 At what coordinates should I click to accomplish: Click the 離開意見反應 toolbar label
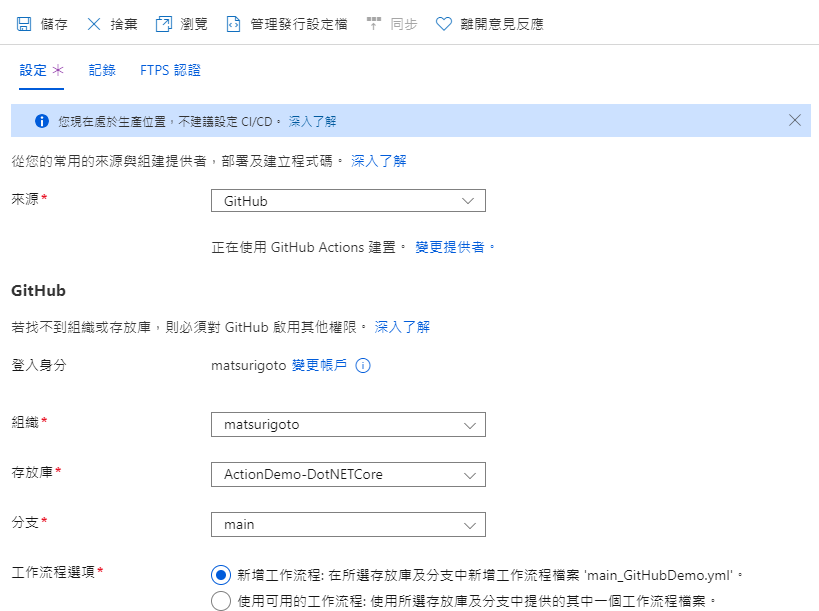coord(502,24)
